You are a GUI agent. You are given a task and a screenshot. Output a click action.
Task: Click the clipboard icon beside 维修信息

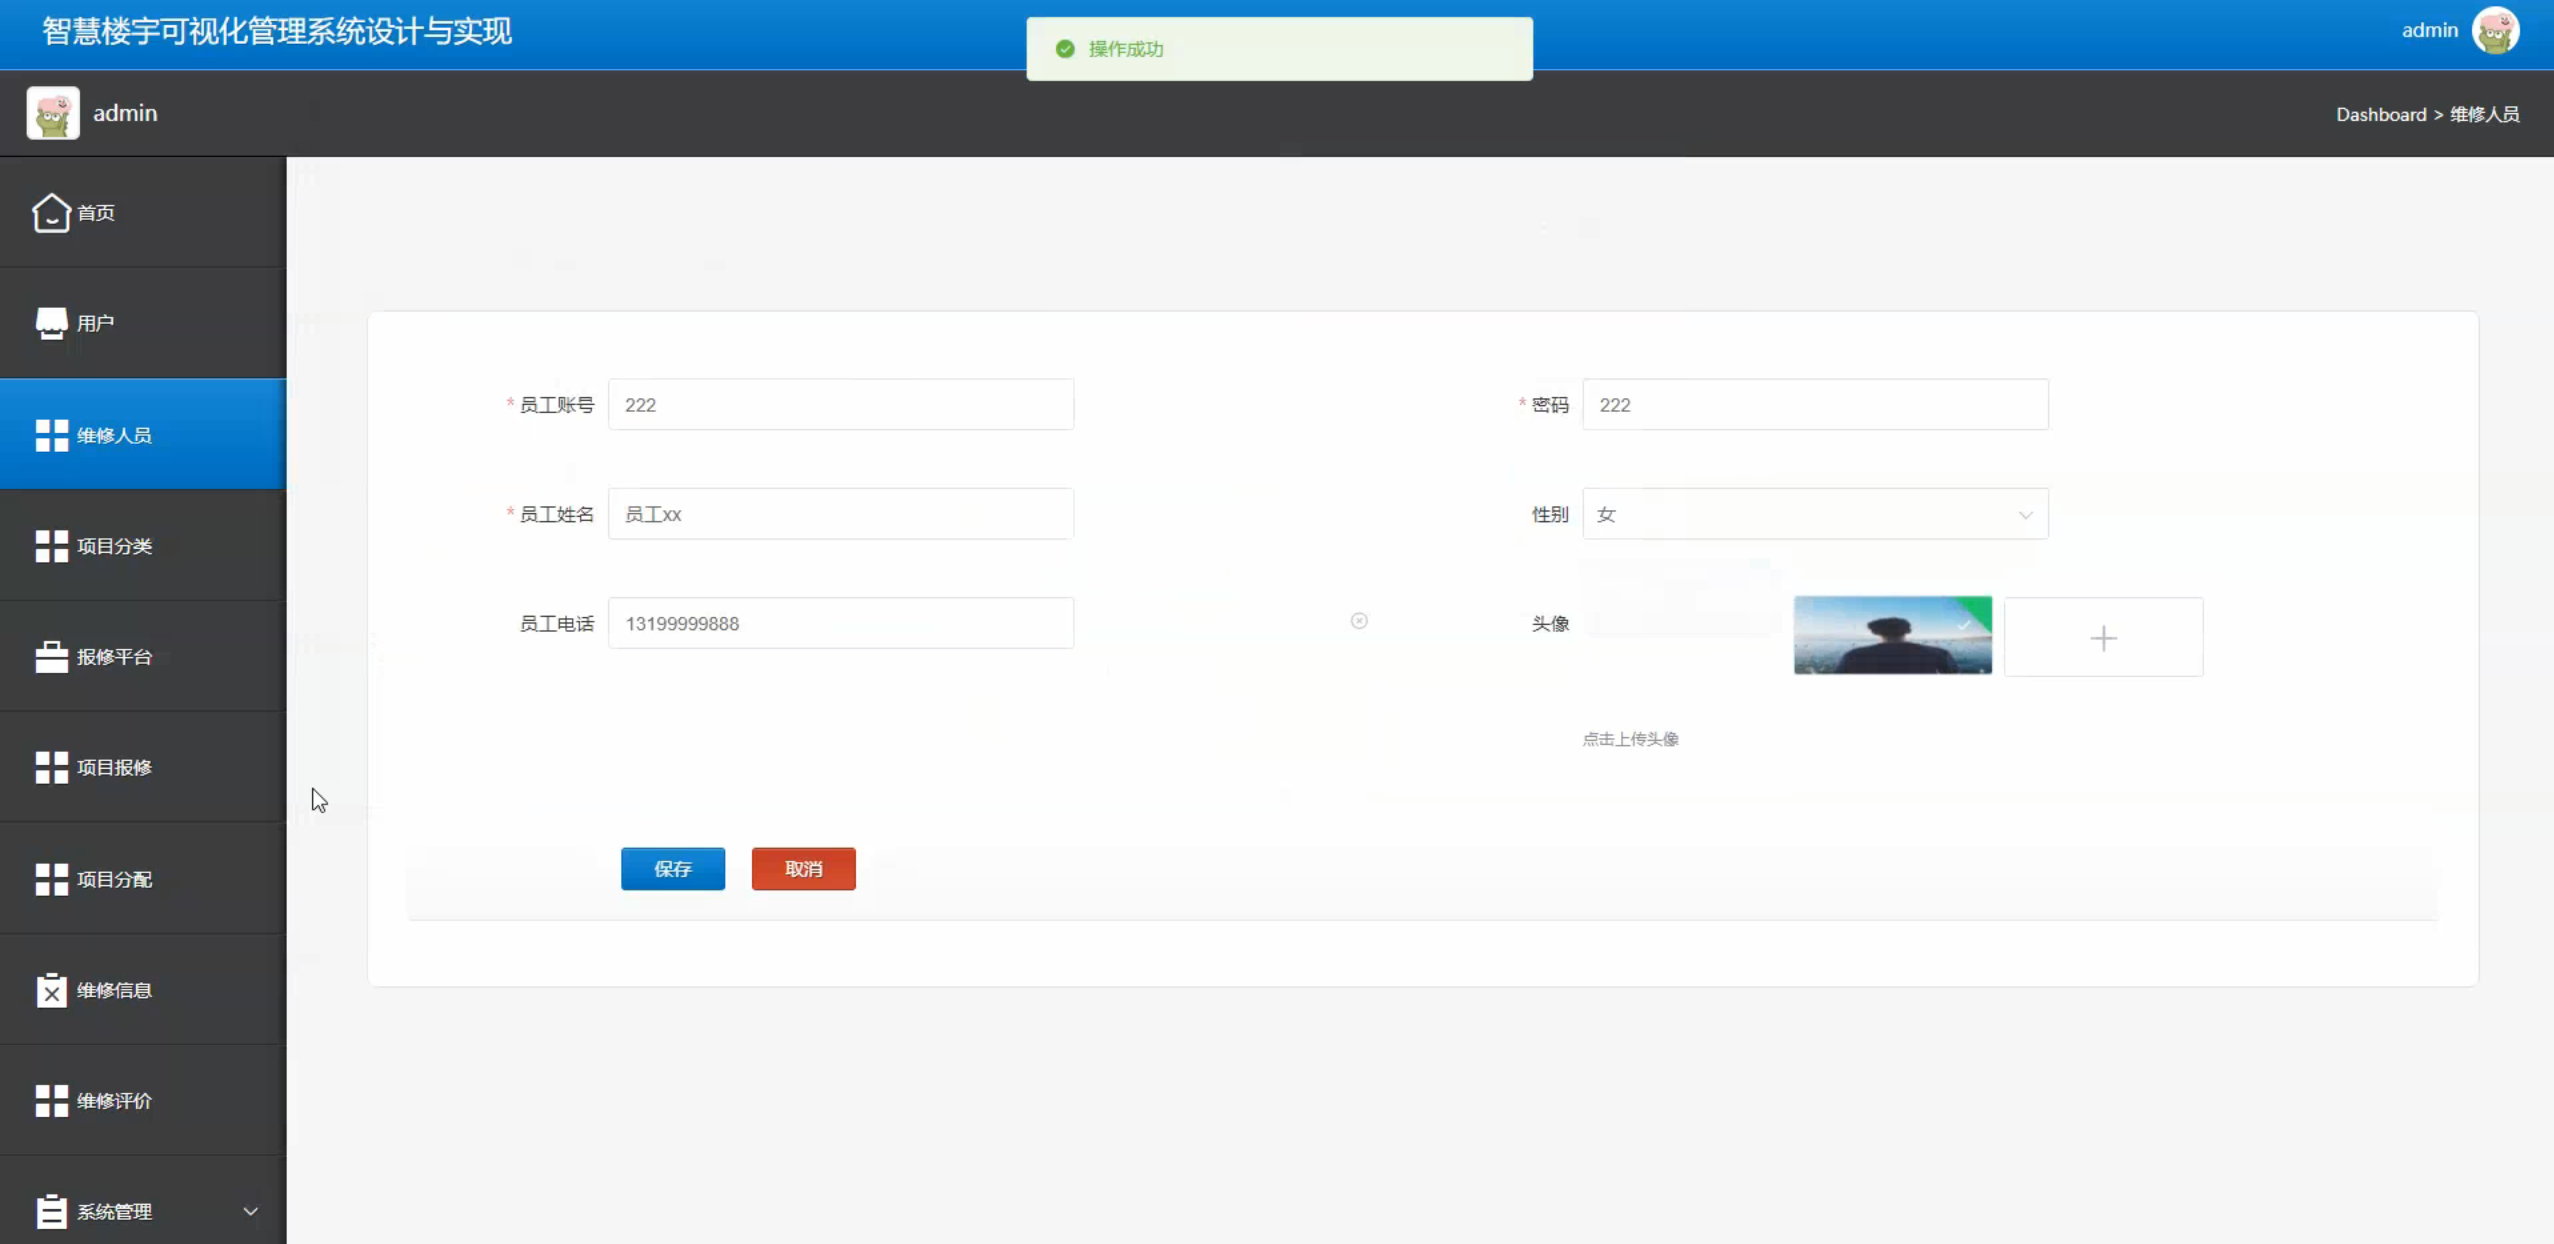coord(51,990)
